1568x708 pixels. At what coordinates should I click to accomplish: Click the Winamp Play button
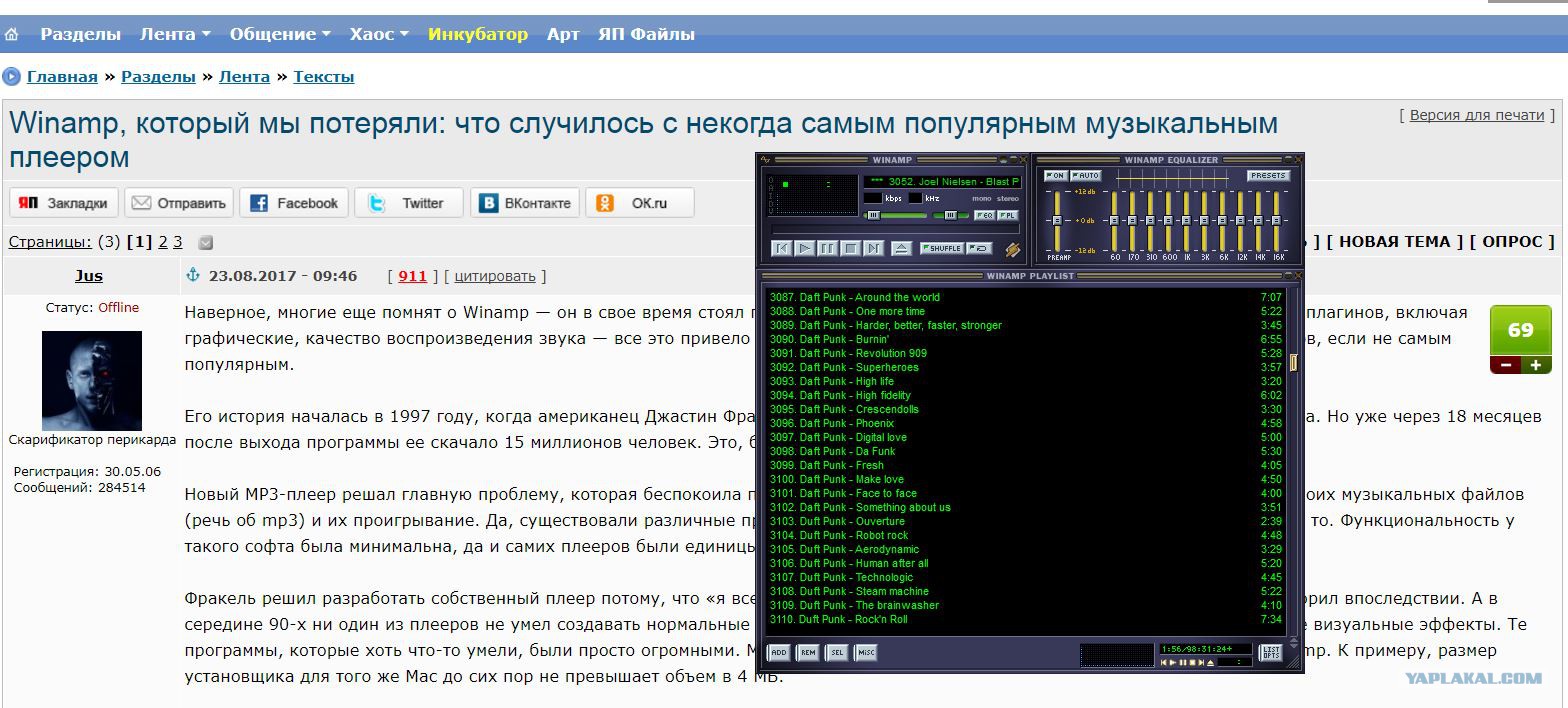tap(805, 248)
